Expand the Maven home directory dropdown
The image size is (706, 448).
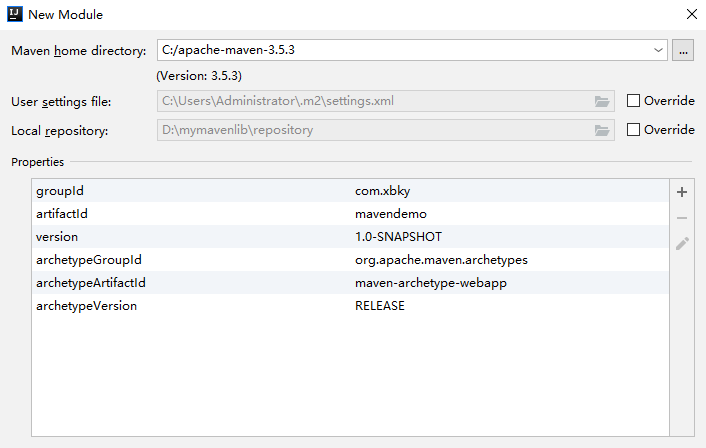(657, 50)
